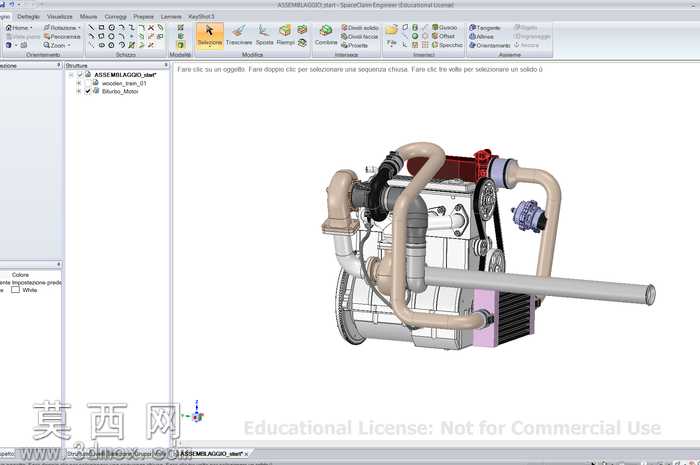700x465 pixels.
Task: Collapse the ASSEMBLAGGIO_start tree node
Action: point(71,75)
